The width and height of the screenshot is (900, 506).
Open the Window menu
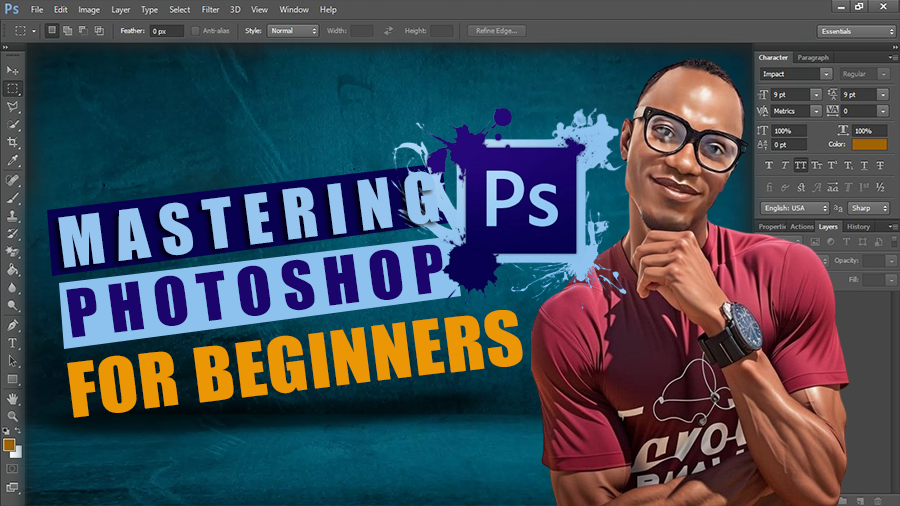(x=294, y=10)
